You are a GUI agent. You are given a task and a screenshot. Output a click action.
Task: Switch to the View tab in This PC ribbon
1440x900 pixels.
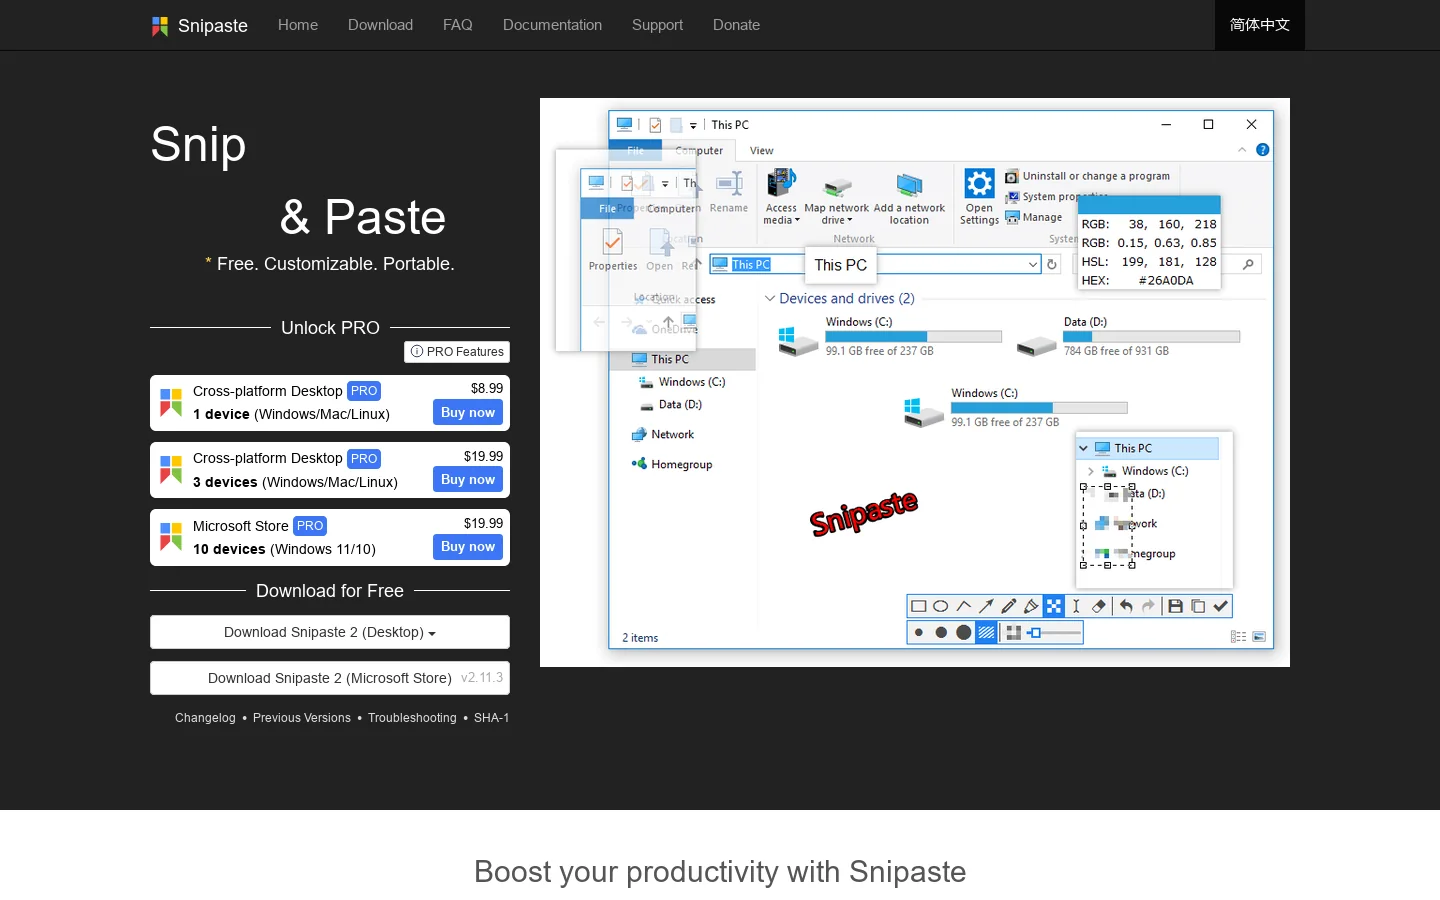(762, 150)
